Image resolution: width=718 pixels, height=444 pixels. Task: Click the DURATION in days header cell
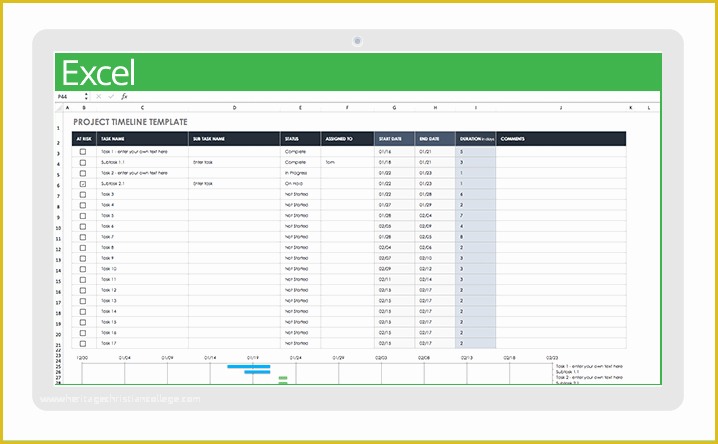point(476,139)
